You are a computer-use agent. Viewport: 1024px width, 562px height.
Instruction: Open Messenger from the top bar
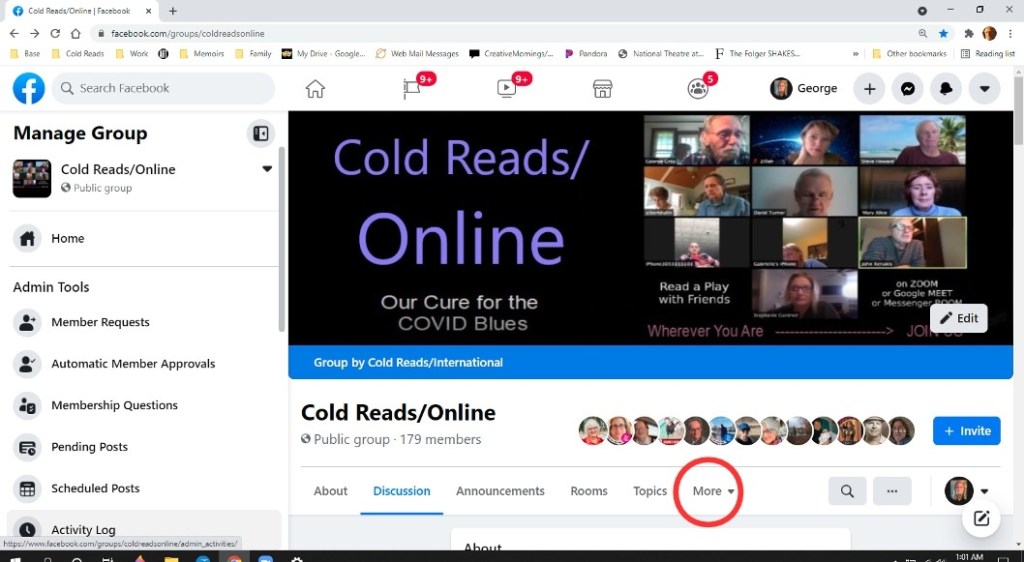point(907,89)
